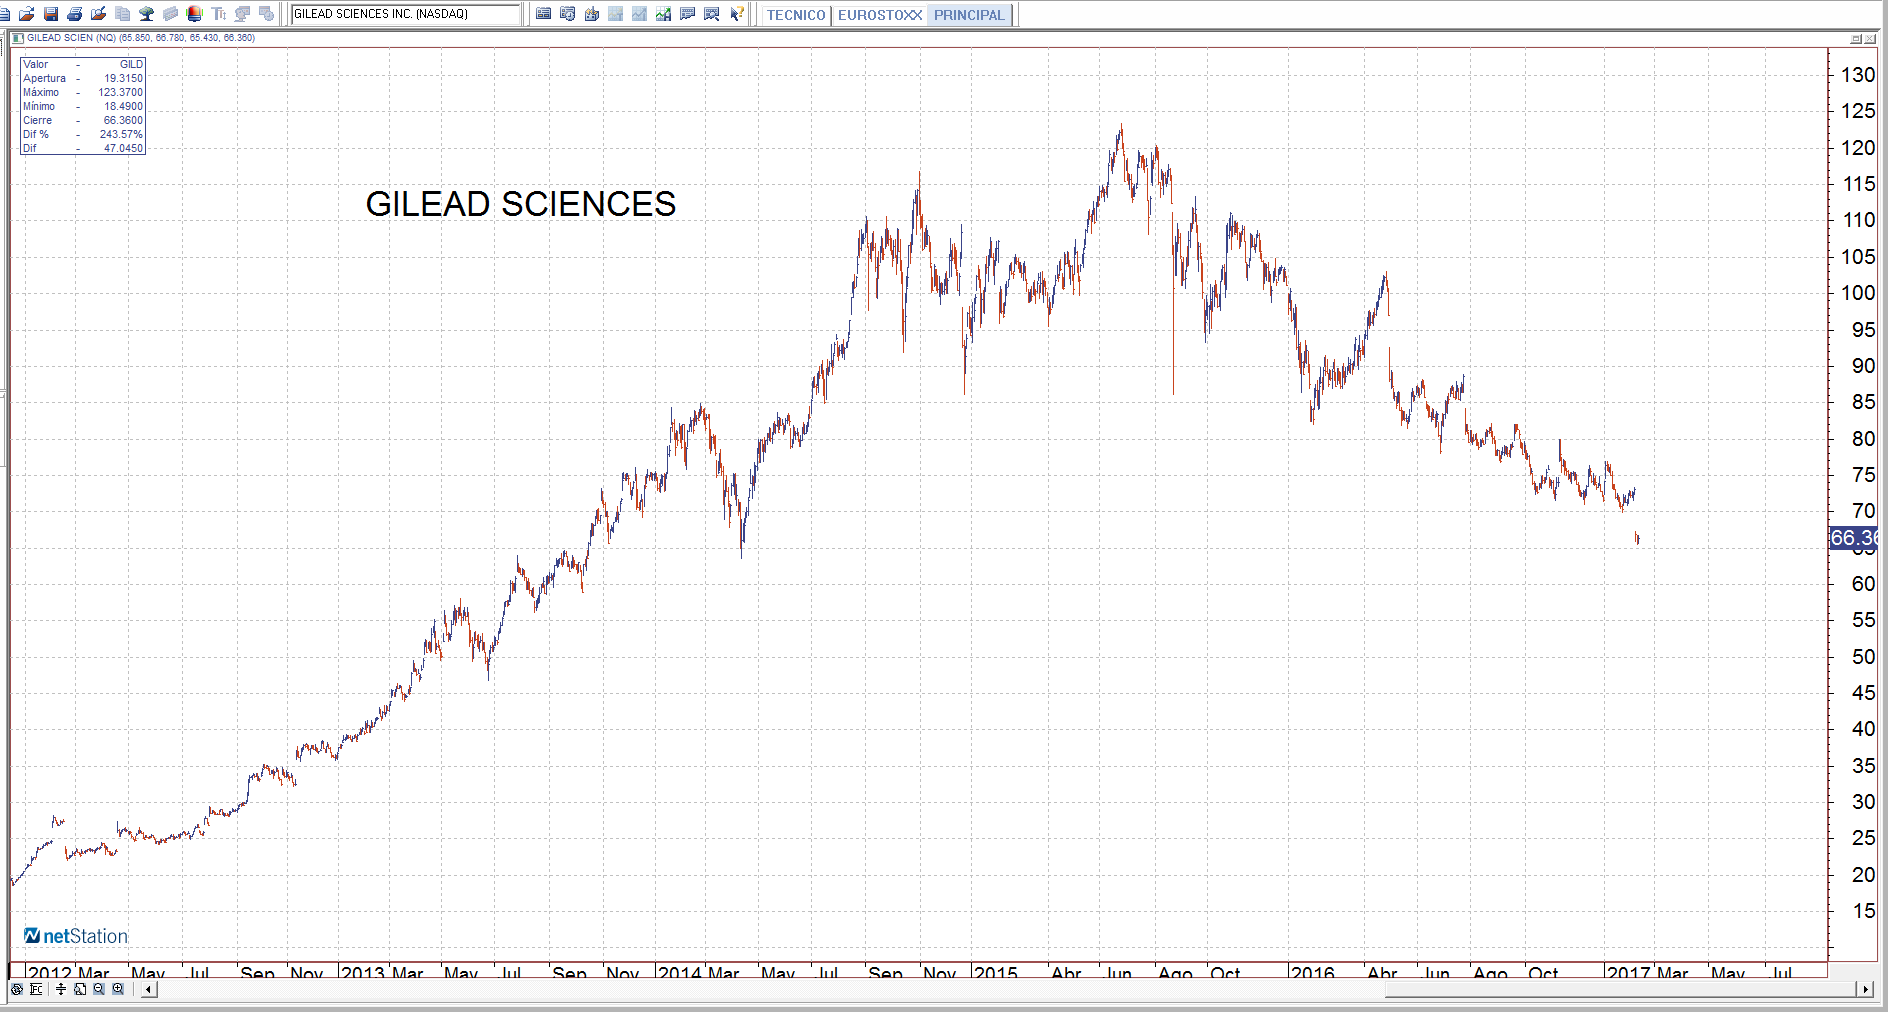This screenshot has width=1888, height=1012.
Task: Click the greyed grid table icon
Action: (616, 14)
